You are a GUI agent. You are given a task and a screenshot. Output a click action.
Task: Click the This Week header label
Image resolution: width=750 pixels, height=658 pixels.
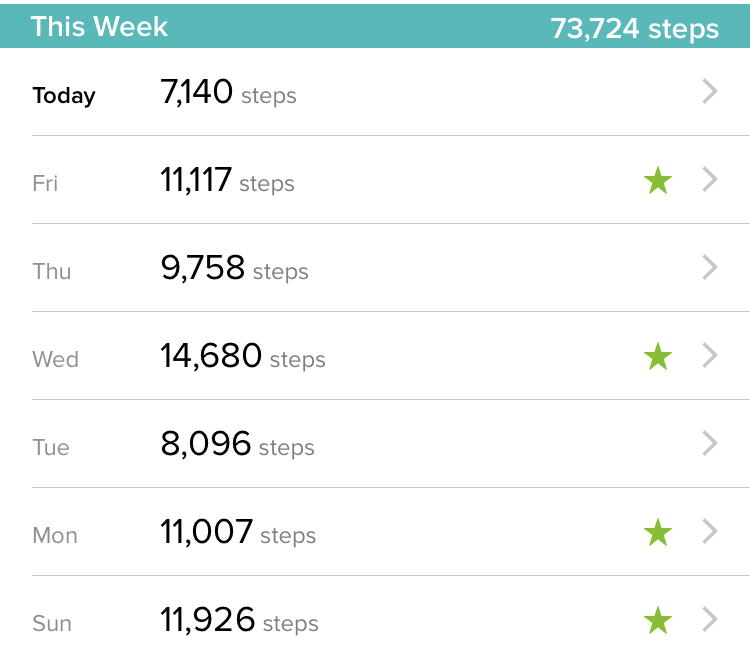[x=99, y=26]
